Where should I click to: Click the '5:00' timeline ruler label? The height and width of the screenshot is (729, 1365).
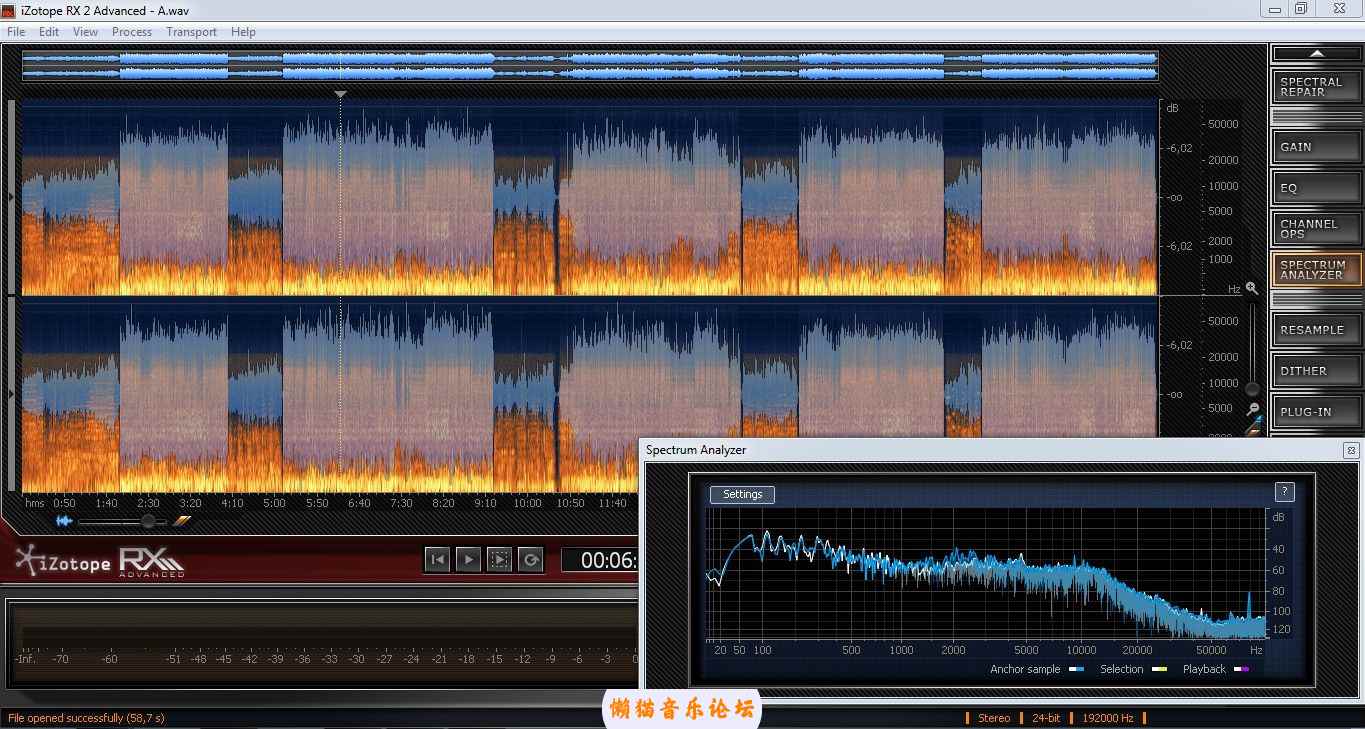(x=274, y=503)
